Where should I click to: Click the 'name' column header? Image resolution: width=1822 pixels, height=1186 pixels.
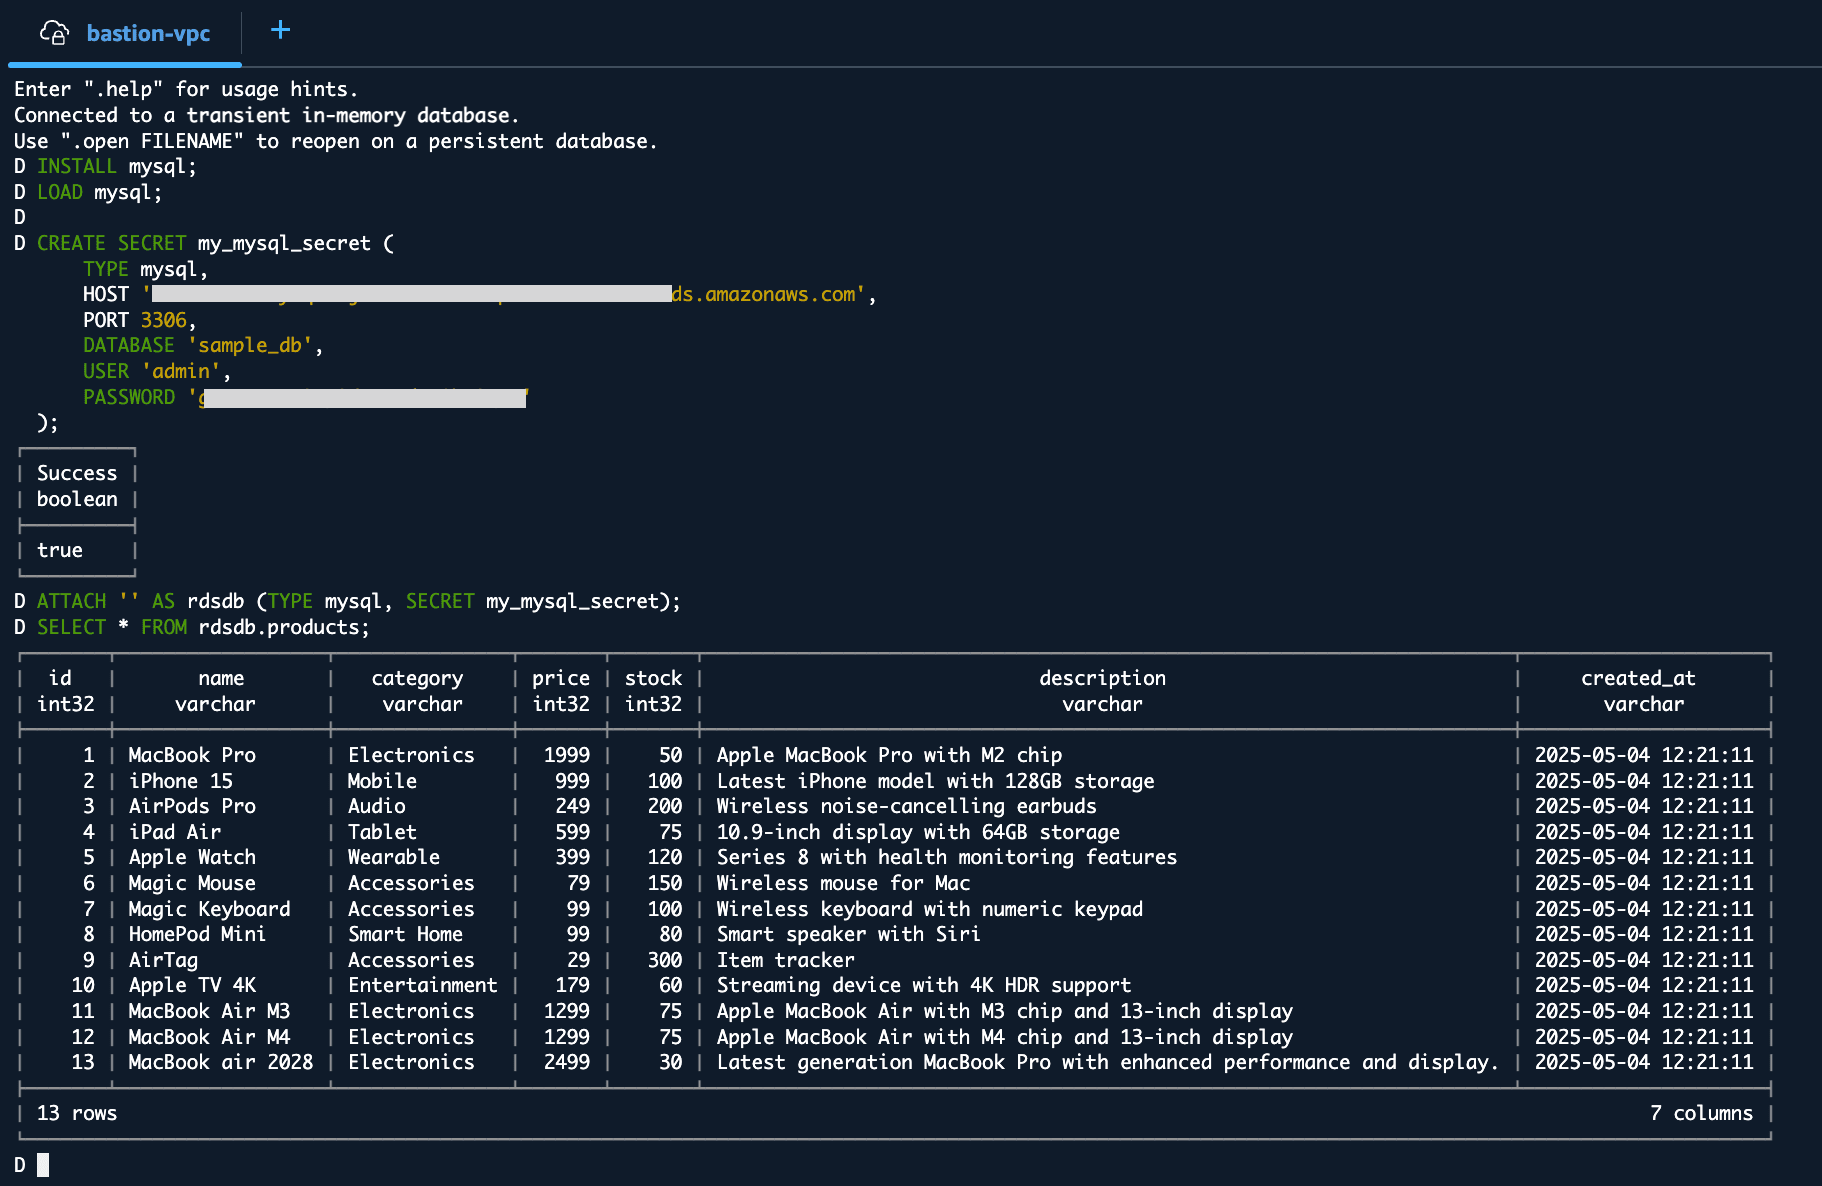[x=221, y=678]
